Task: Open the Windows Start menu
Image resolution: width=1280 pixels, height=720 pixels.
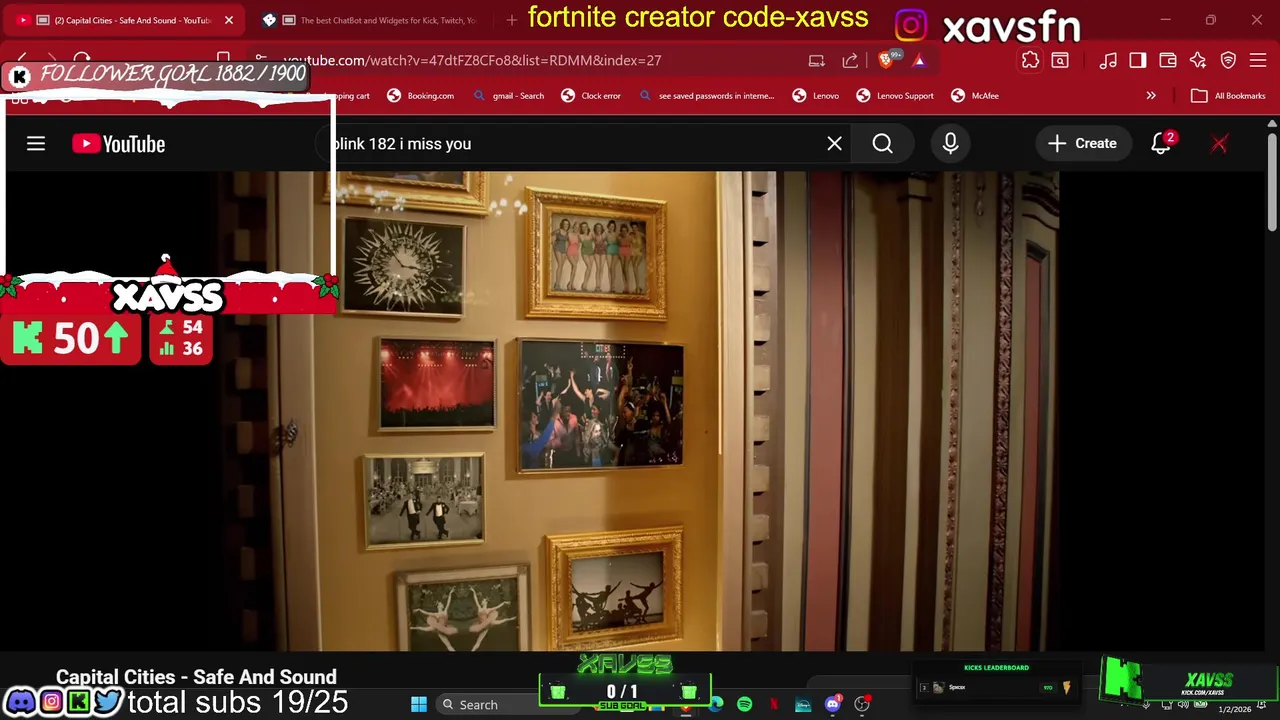Action: (419, 705)
